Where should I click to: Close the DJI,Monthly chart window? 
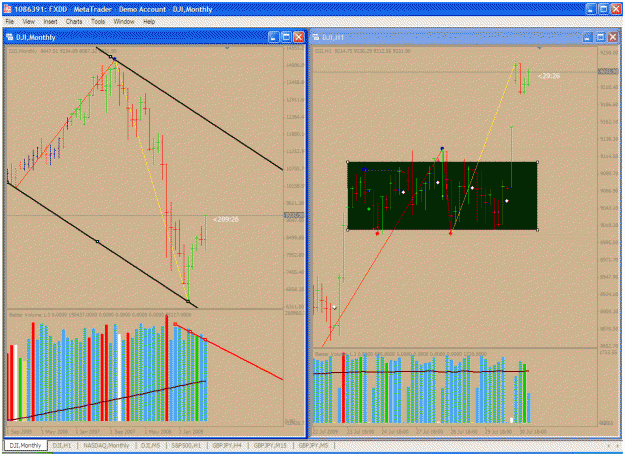click(x=299, y=37)
